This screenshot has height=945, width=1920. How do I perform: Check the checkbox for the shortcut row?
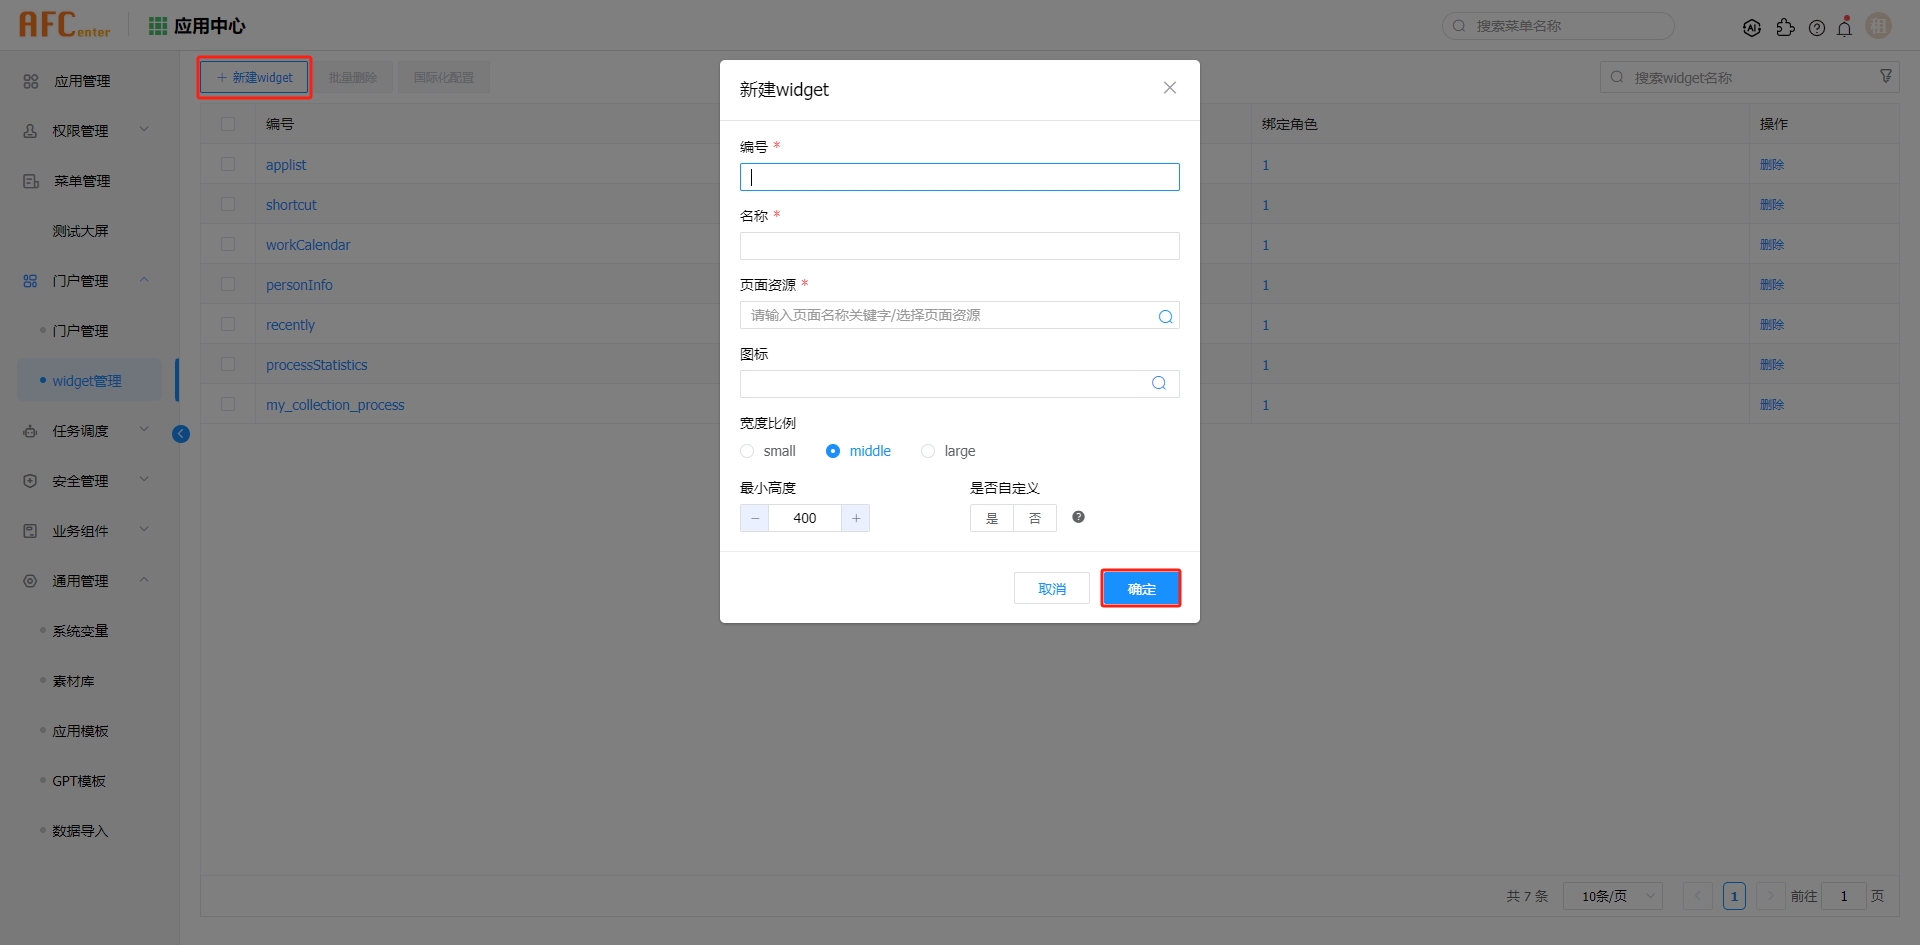228,204
